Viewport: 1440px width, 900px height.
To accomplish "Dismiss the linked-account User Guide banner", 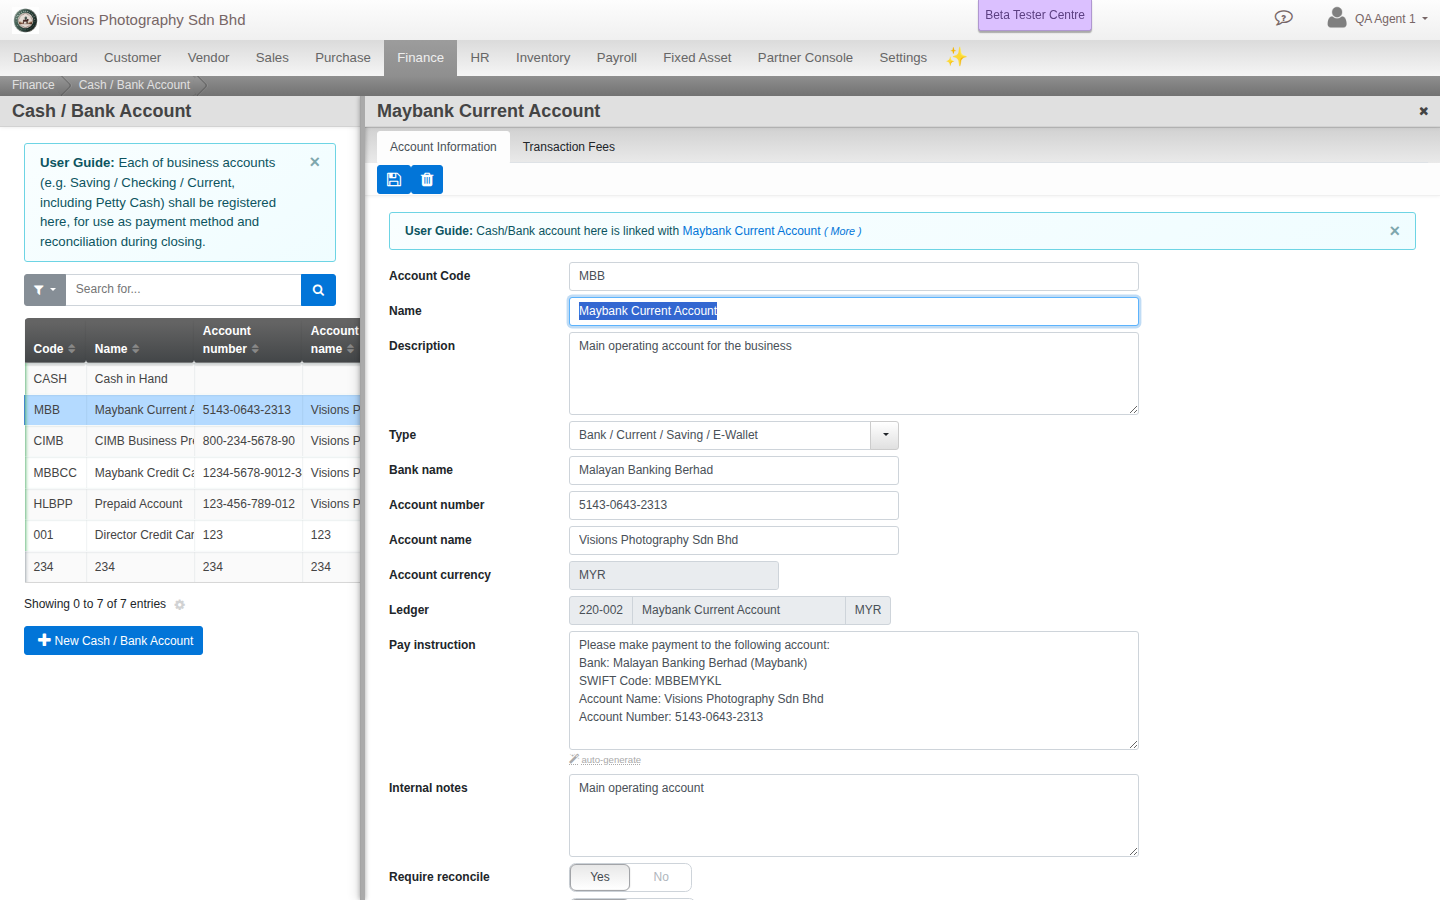I will click(x=1395, y=231).
